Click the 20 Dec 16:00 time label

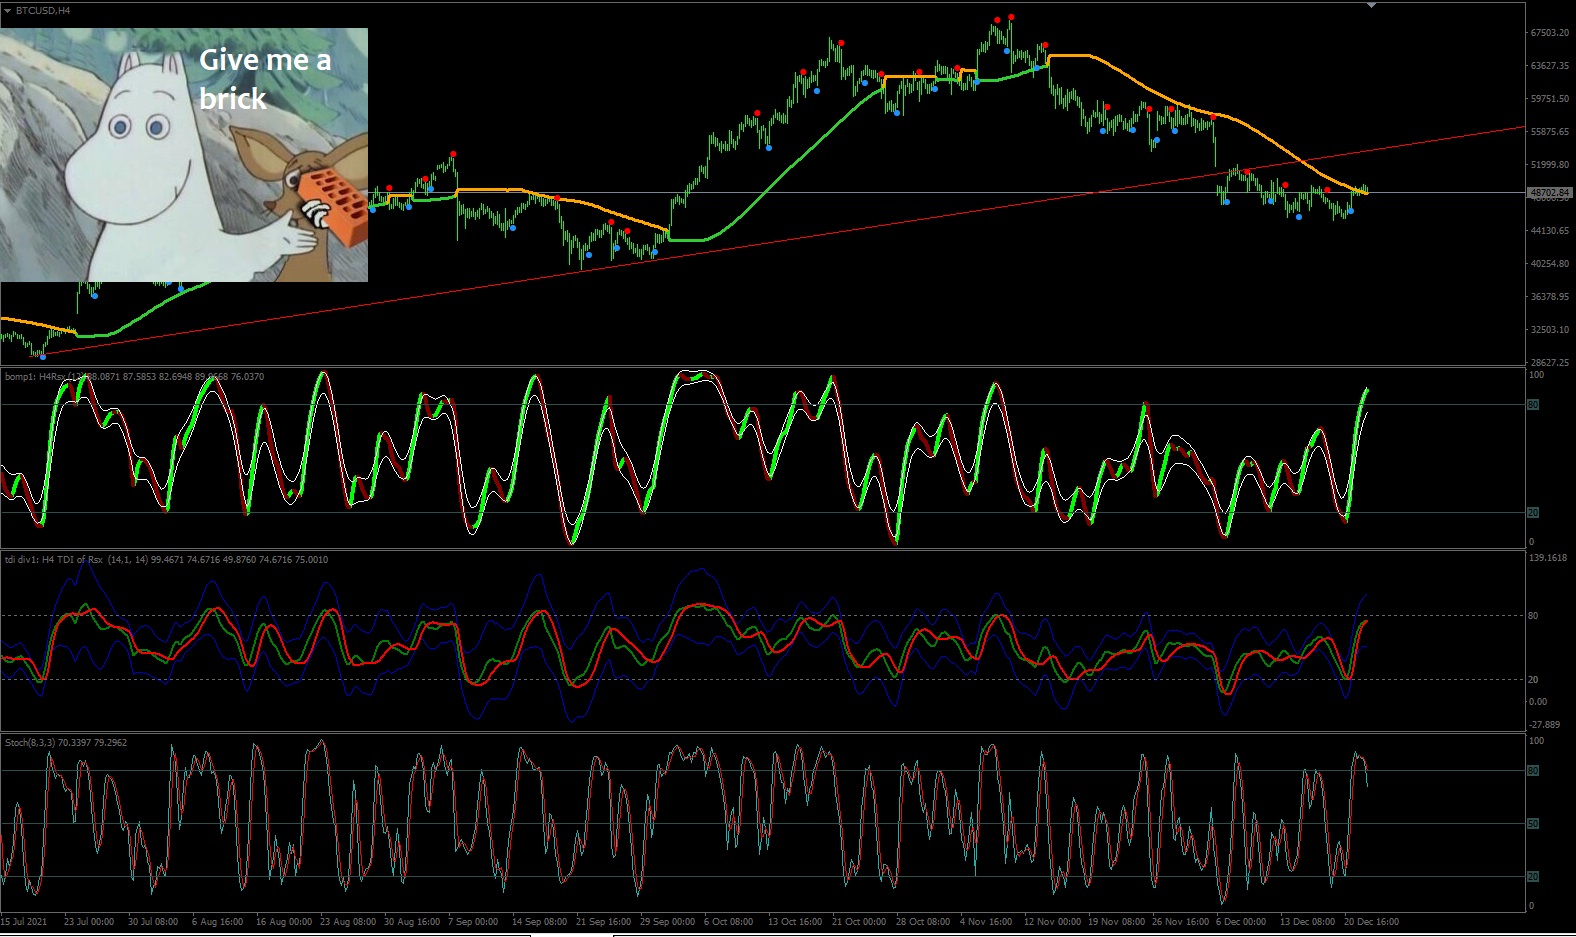1372,922
